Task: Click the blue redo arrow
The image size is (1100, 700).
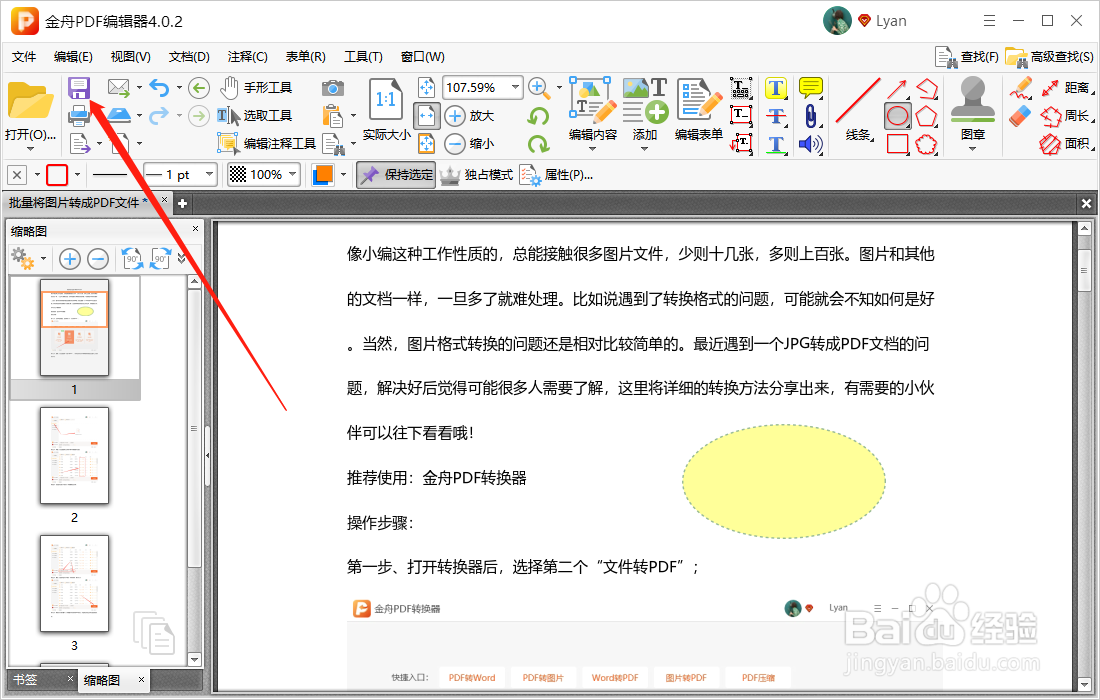Action: point(159,115)
